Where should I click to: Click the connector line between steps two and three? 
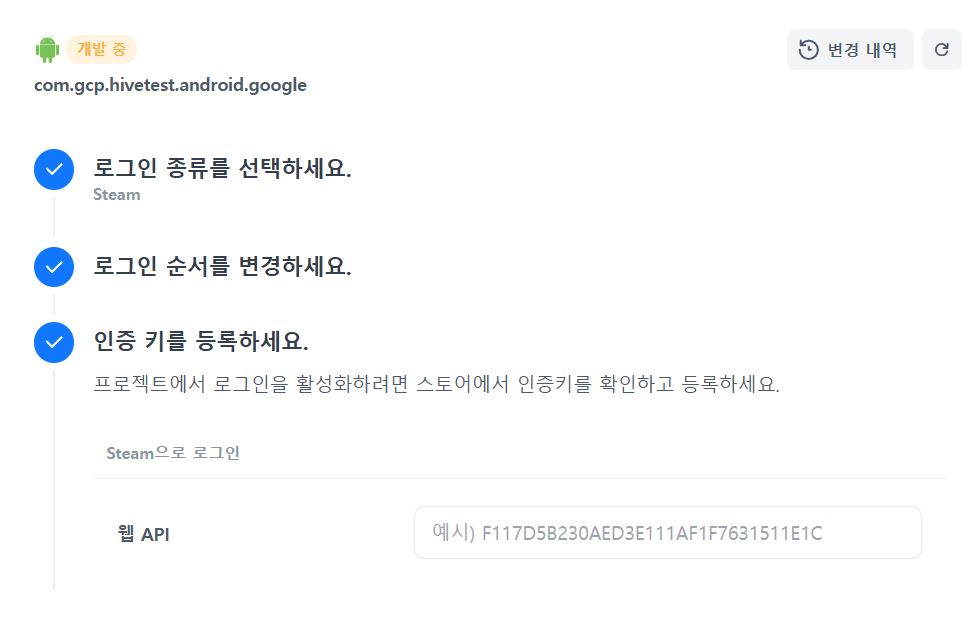coord(54,304)
